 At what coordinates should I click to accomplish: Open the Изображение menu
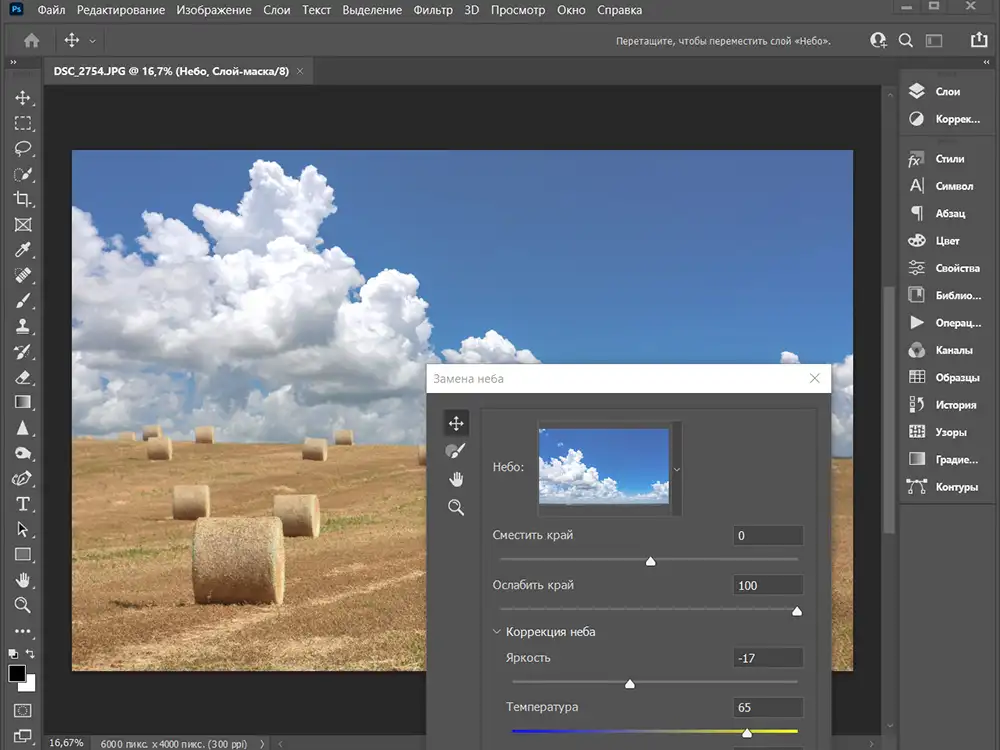point(214,10)
